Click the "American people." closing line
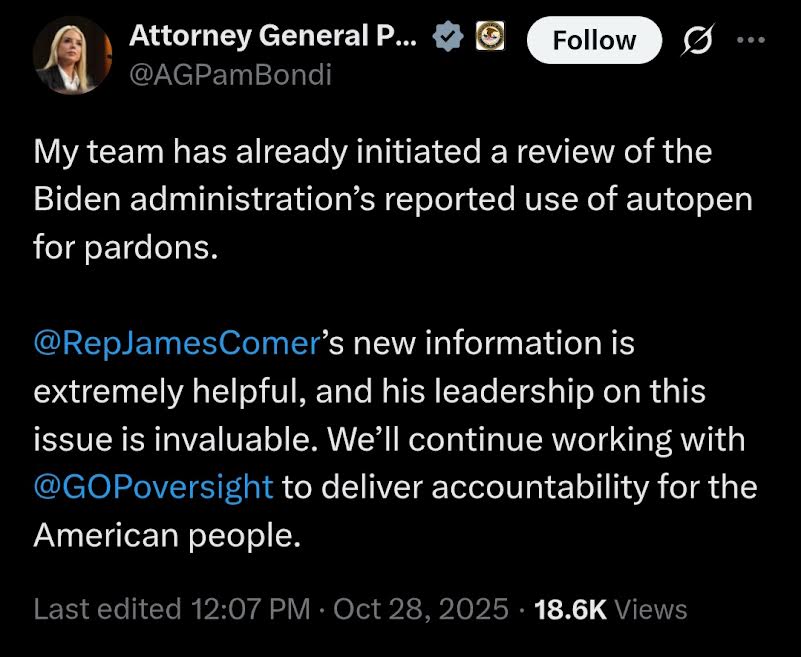This screenshot has width=801, height=657. point(167,534)
